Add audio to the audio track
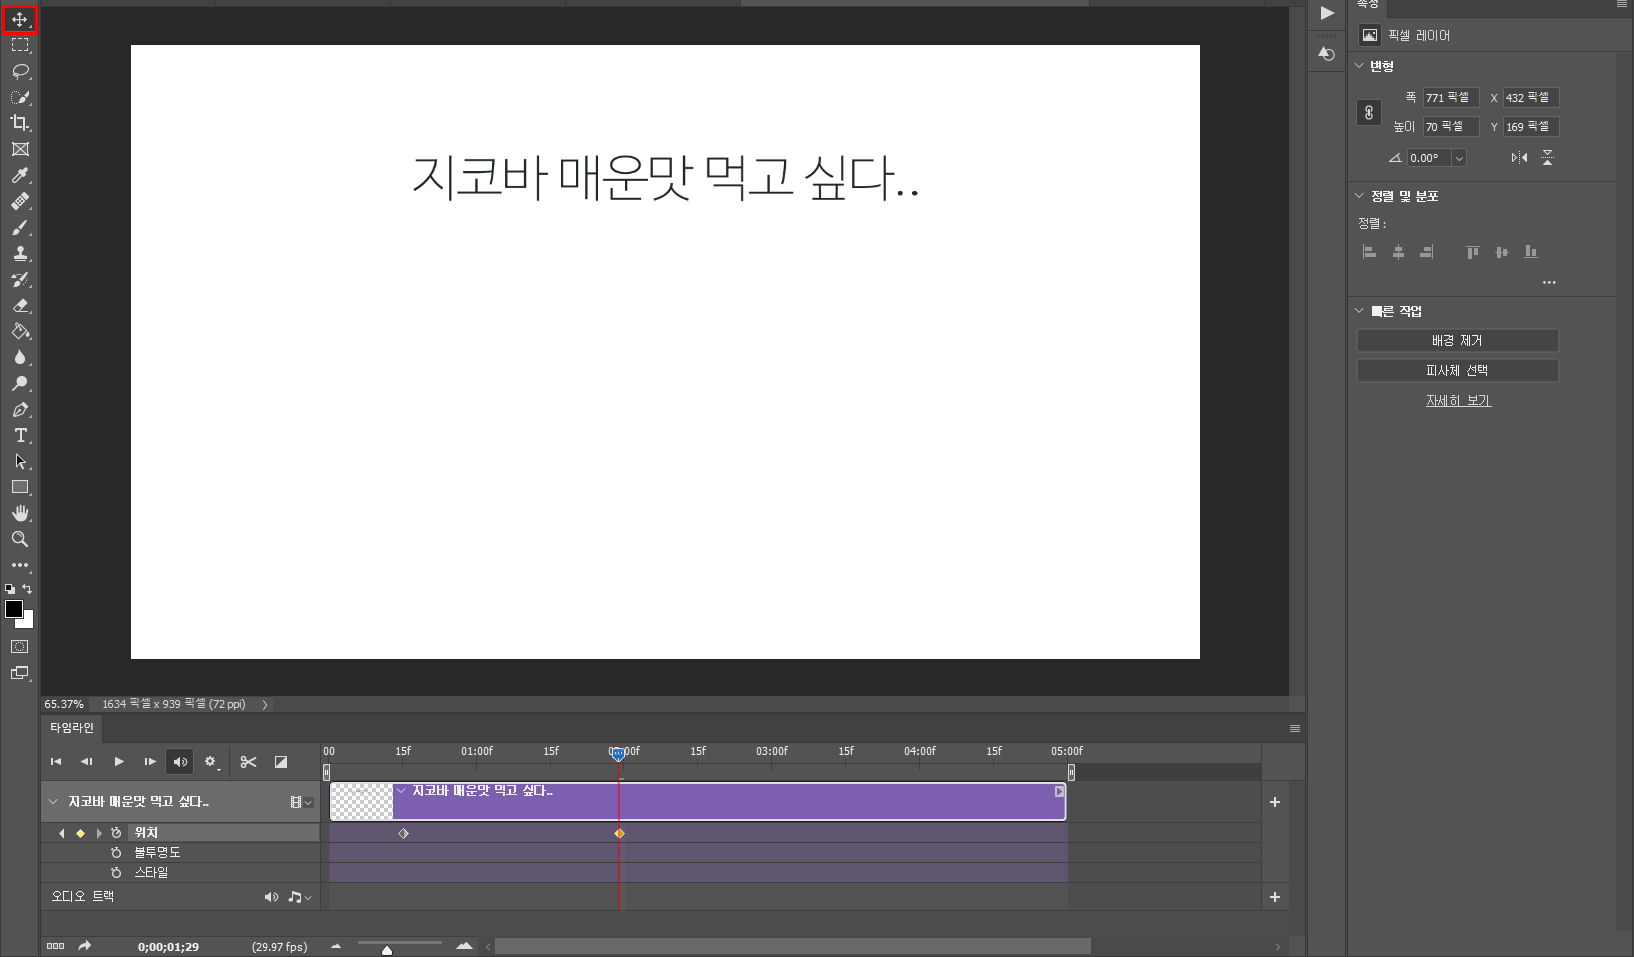 tap(1275, 897)
